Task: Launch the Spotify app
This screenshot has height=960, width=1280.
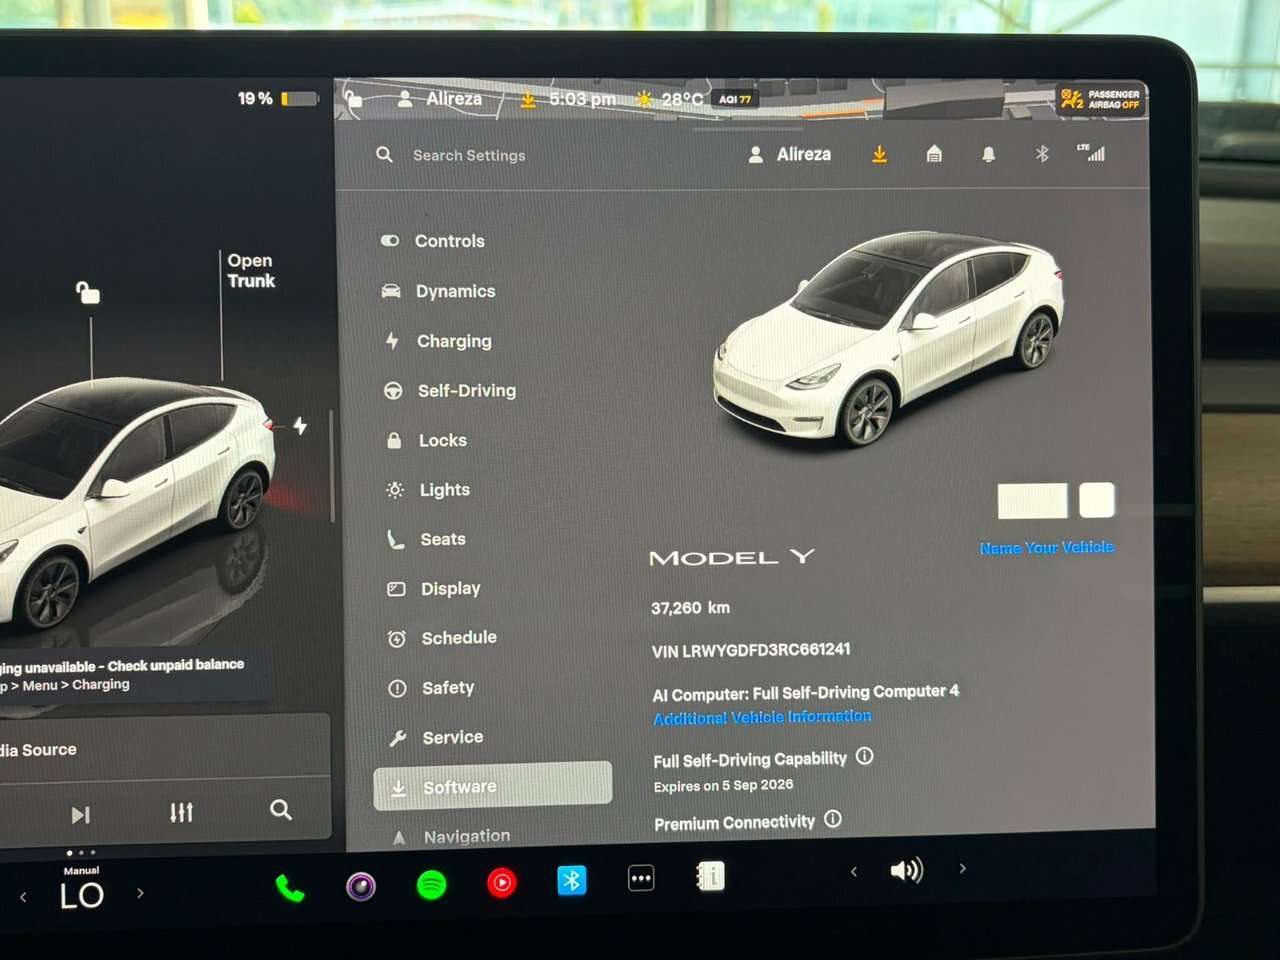Action: [x=431, y=885]
